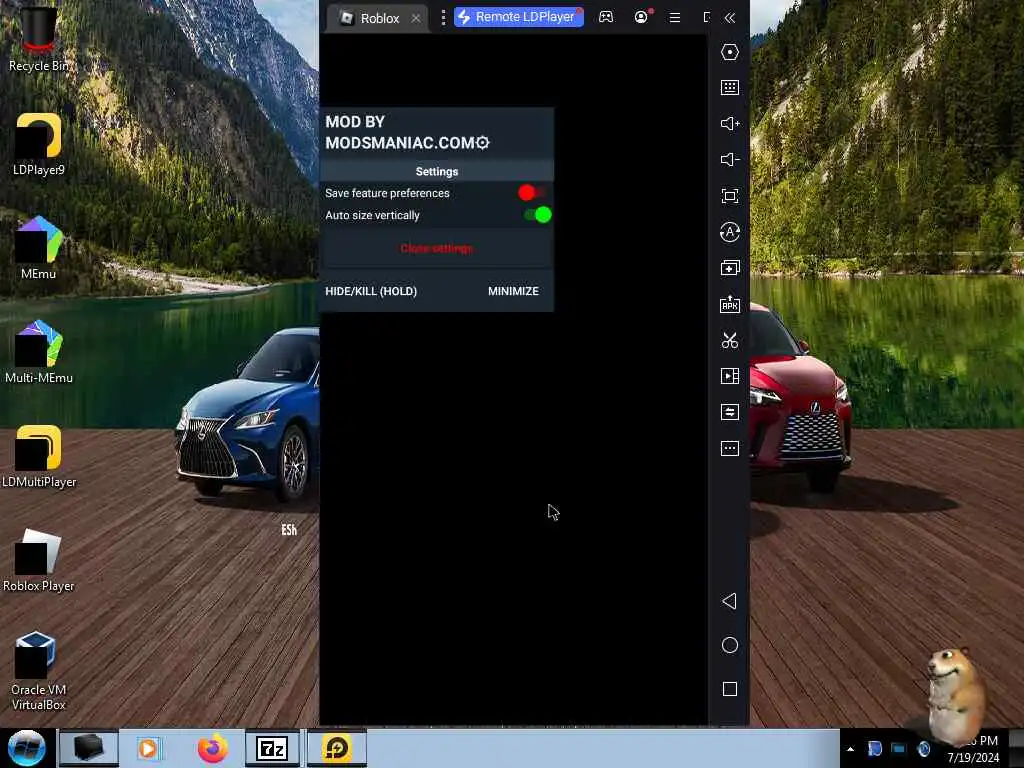Increase emulator volume with the speaker plus icon
The height and width of the screenshot is (768, 1024).
pos(729,123)
